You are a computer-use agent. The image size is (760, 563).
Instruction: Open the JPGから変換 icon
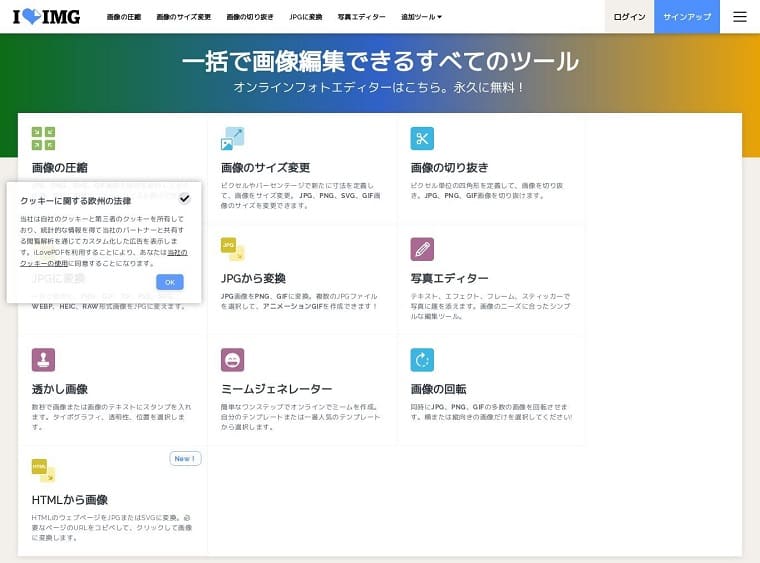click(233, 249)
